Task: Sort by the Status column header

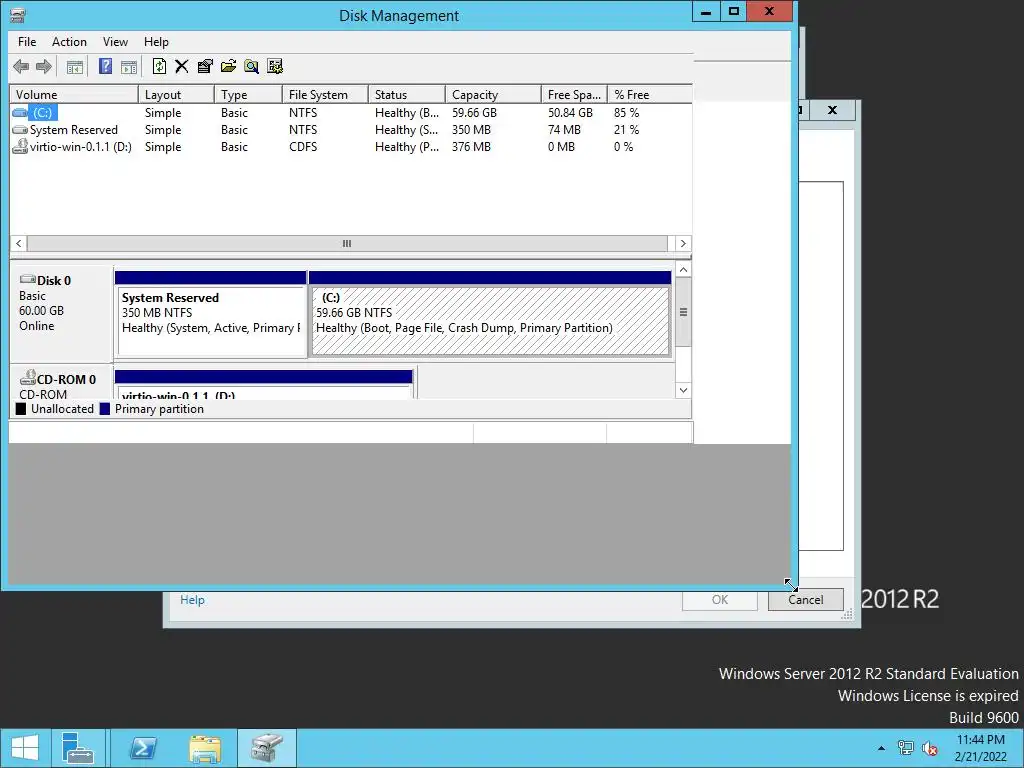Action: [x=407, y=95]
